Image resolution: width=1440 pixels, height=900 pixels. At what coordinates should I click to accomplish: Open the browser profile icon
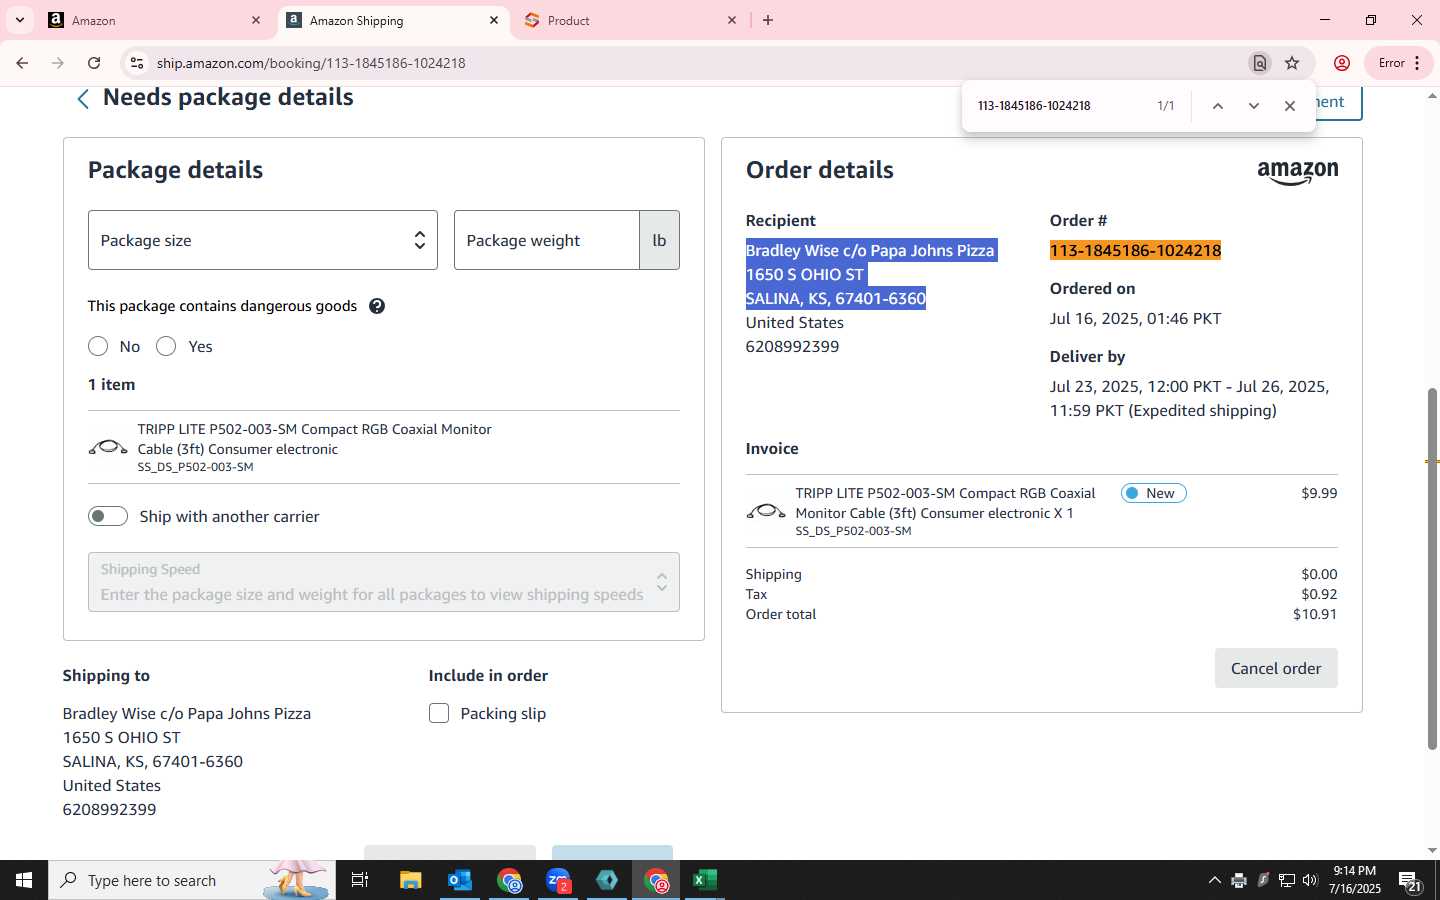tap(1342, 63)
